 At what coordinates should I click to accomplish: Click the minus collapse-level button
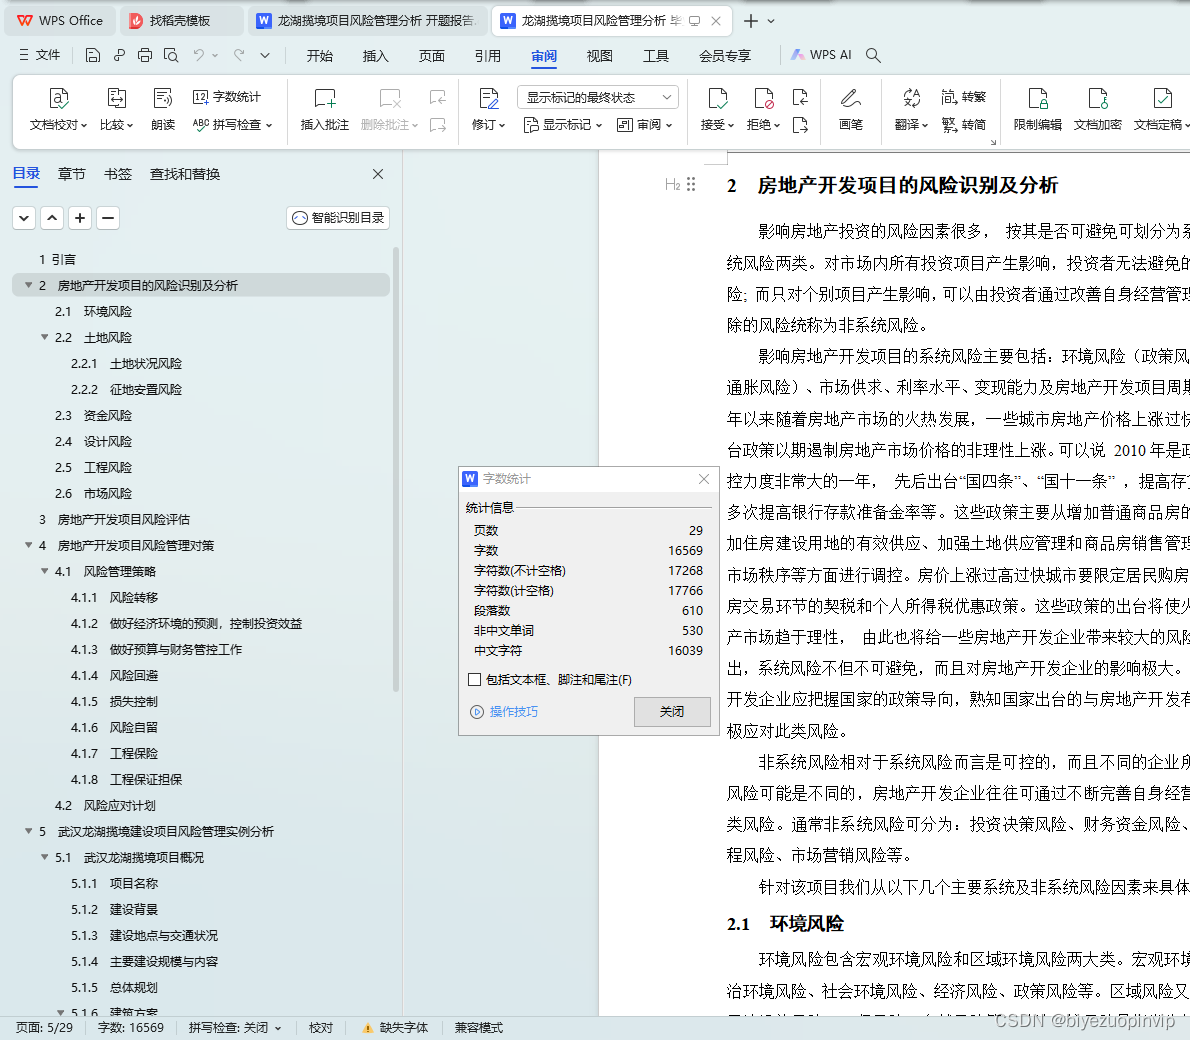(108, 218)
